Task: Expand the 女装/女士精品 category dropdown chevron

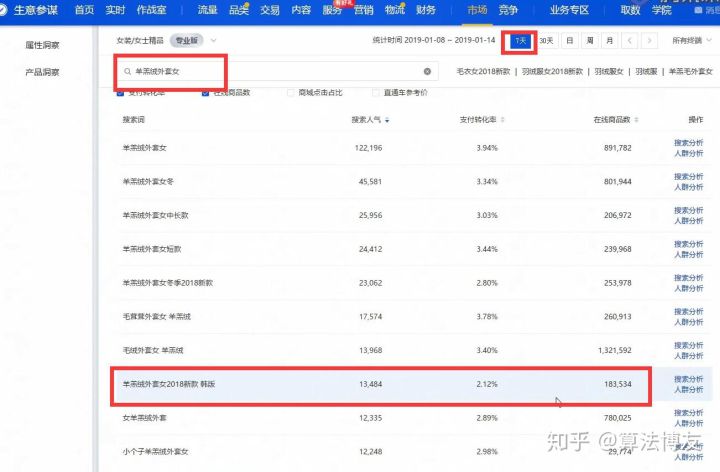Action: [x=213, y=40]
